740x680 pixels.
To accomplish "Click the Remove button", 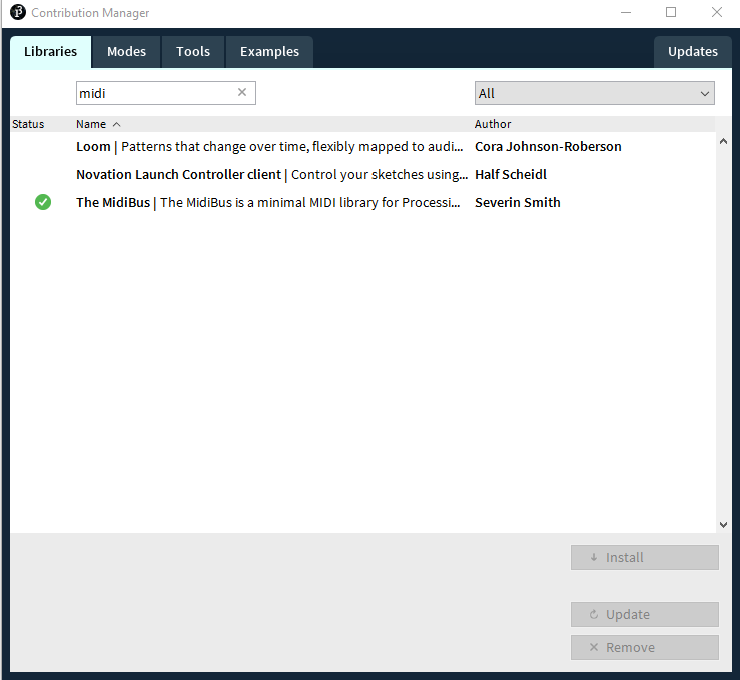I will tap(645, 647).
